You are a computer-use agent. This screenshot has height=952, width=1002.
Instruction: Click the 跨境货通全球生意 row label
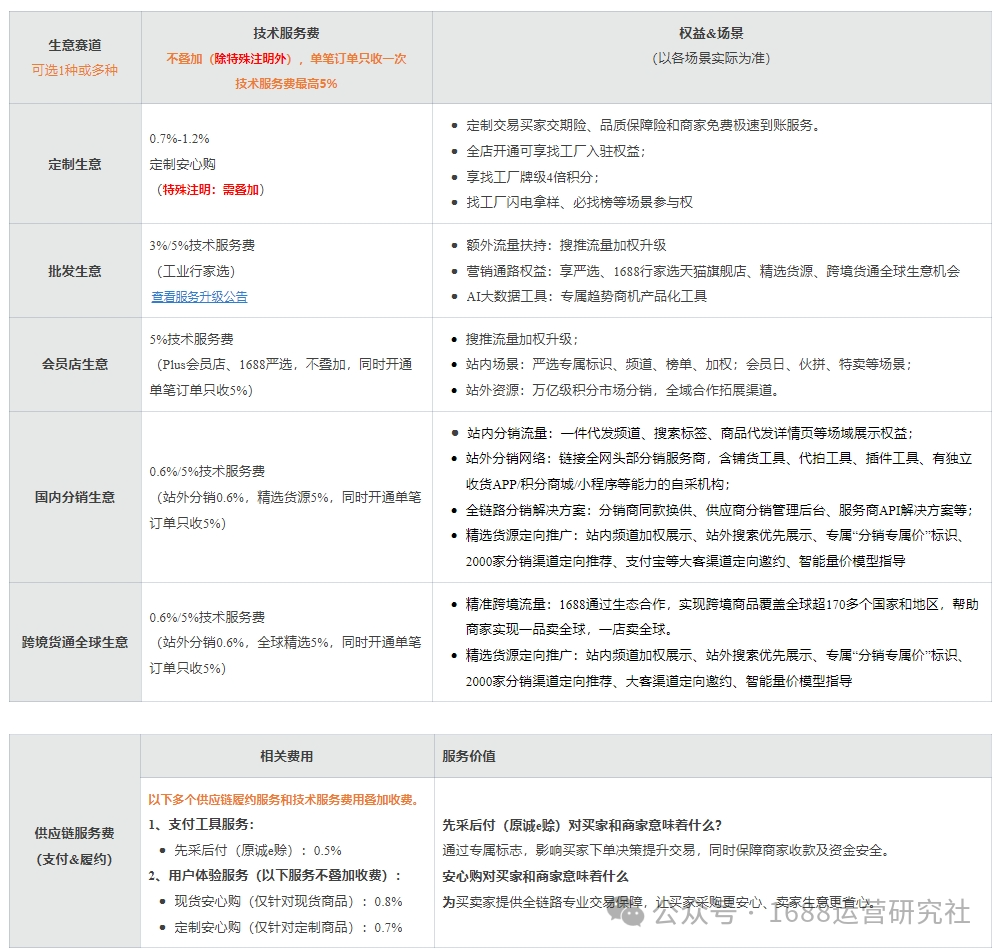click(x=75, y=642)
